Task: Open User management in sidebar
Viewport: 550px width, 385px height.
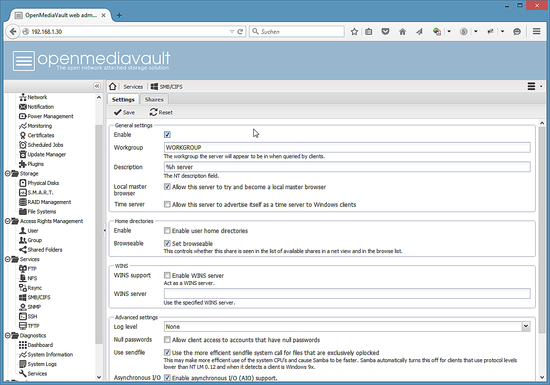Action: pyautogui.click(x=29, y=230)
